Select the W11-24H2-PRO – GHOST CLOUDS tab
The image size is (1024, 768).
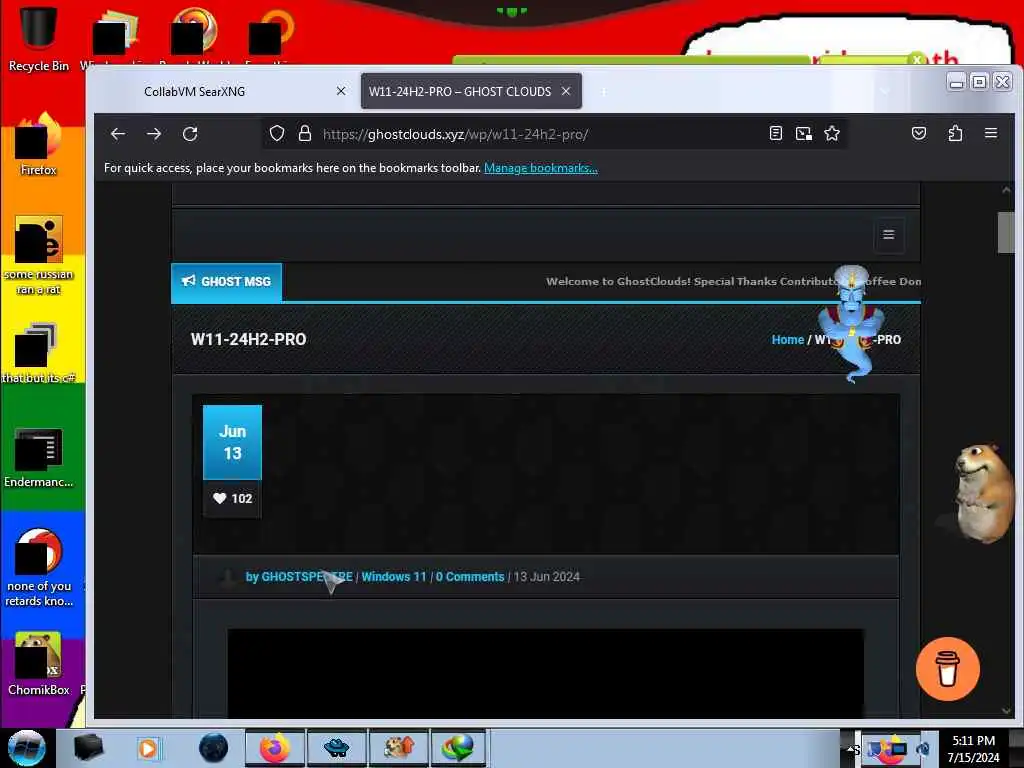(x=460, y=91)
